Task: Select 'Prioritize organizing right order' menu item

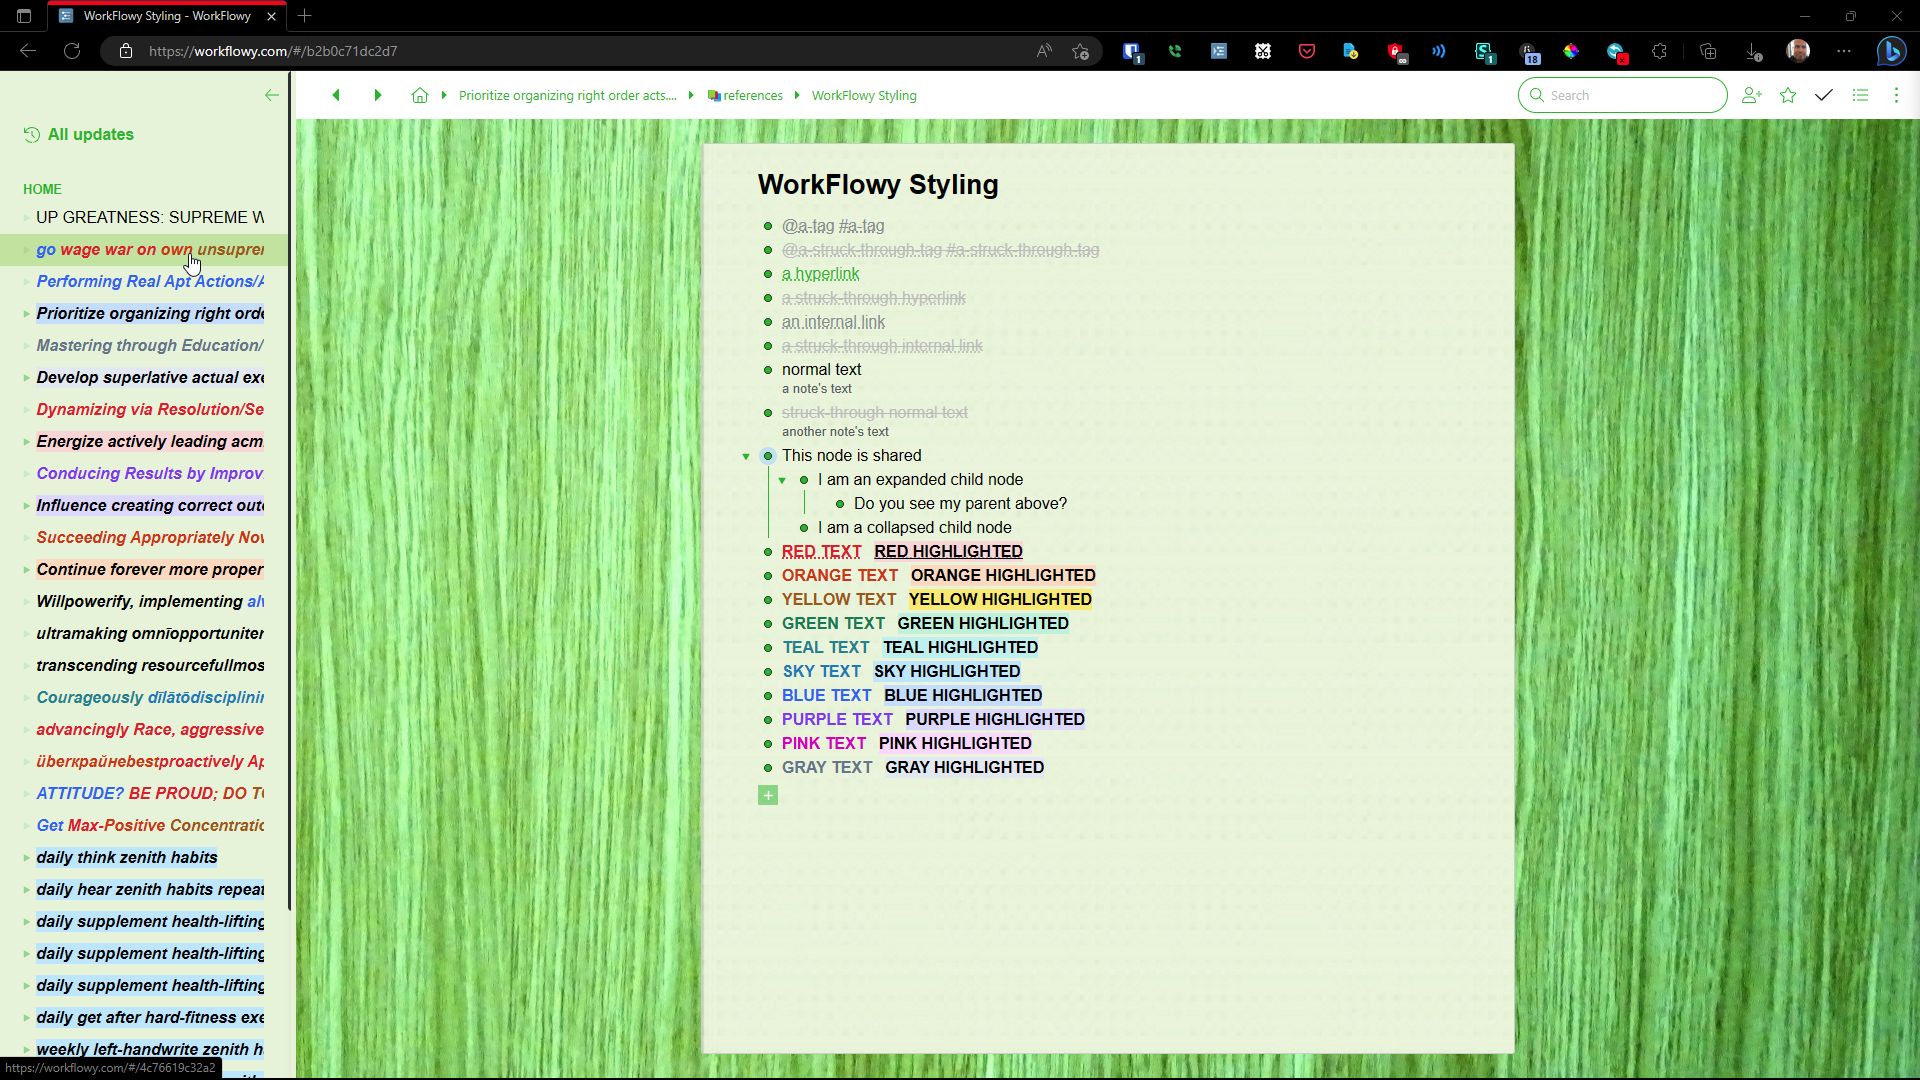Action: point(149,313)
